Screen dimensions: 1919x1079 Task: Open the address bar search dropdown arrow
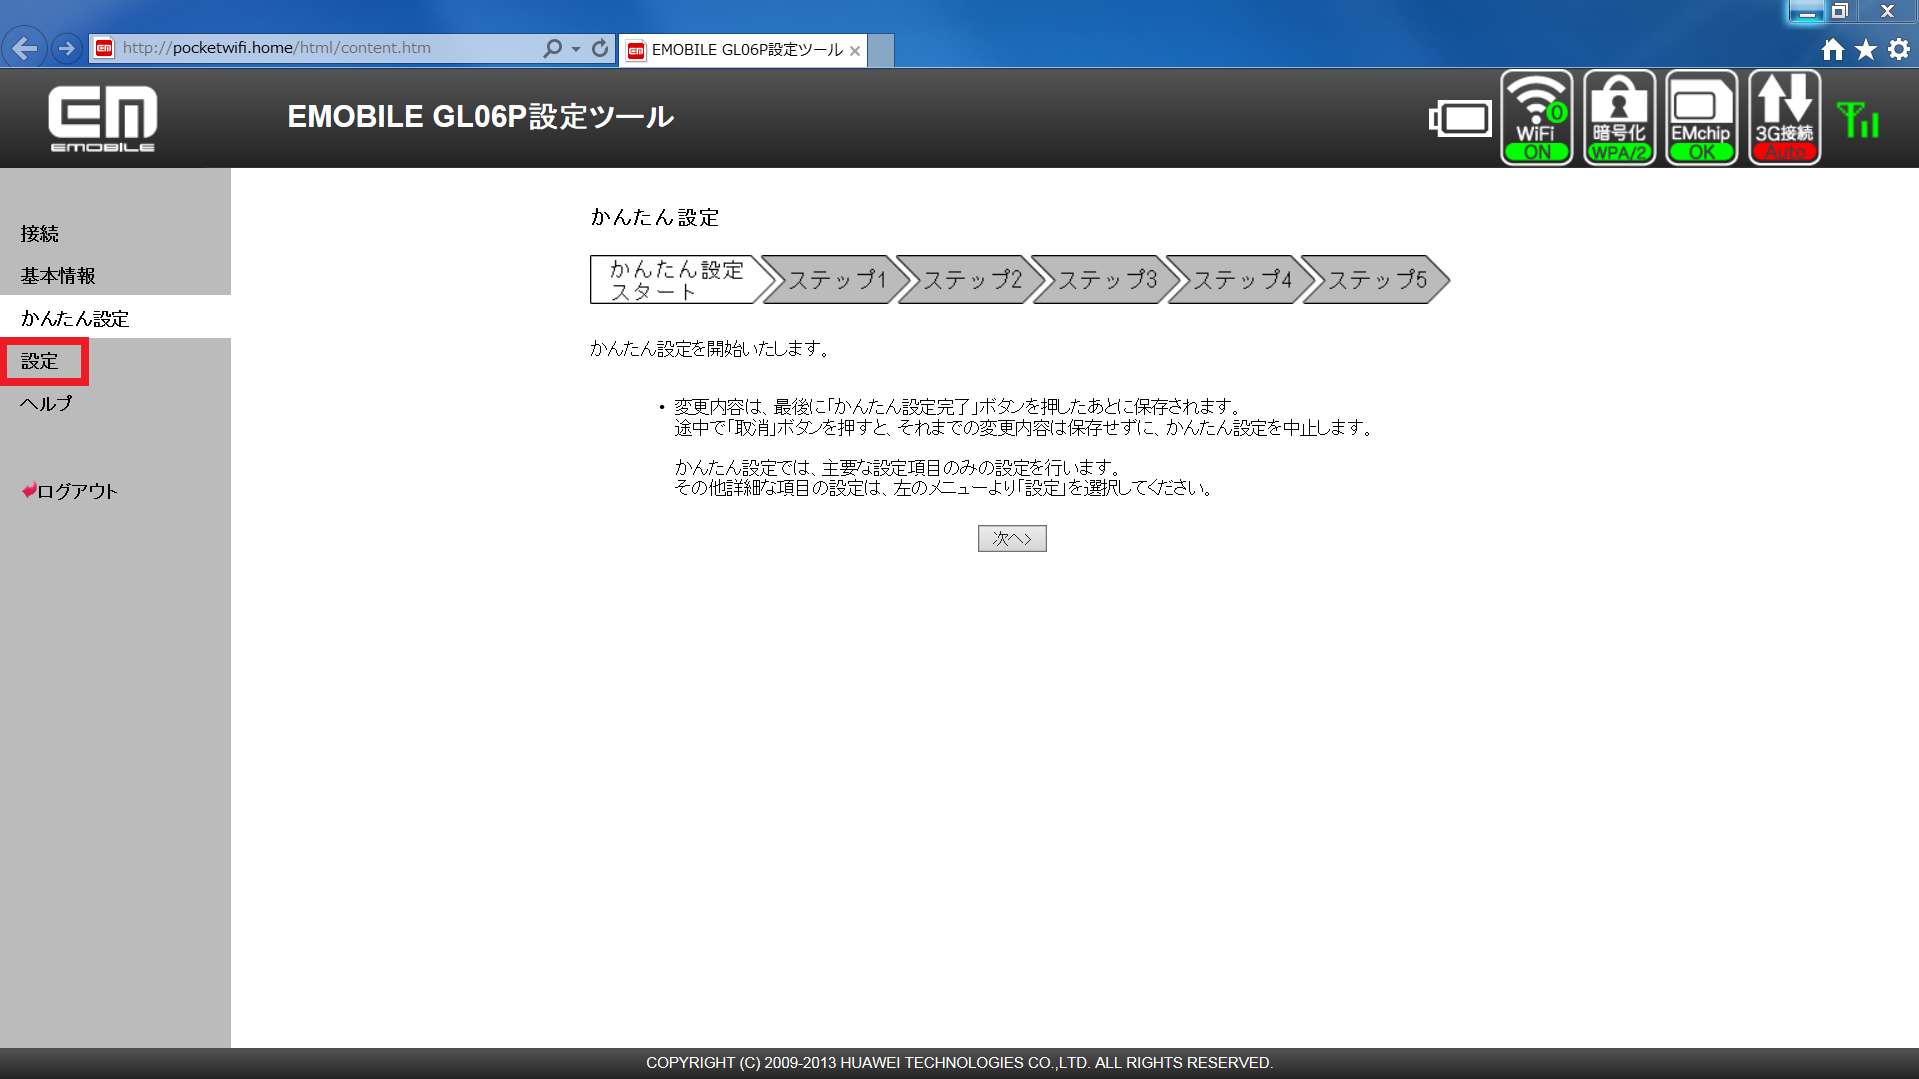(573, 47)
